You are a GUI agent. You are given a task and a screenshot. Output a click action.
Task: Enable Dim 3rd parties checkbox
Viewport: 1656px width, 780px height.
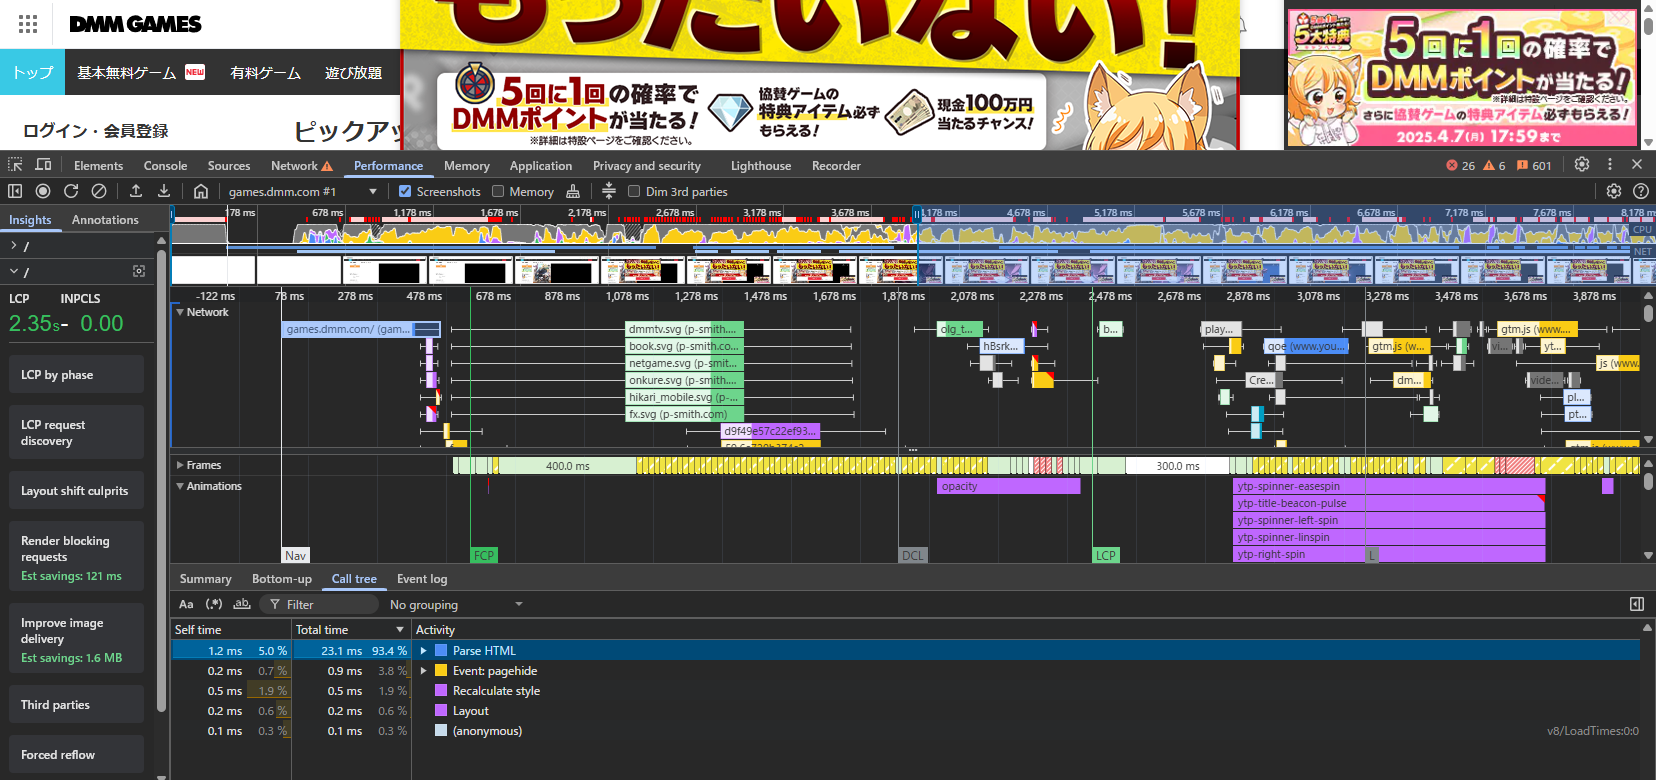(x=634, y=191)
